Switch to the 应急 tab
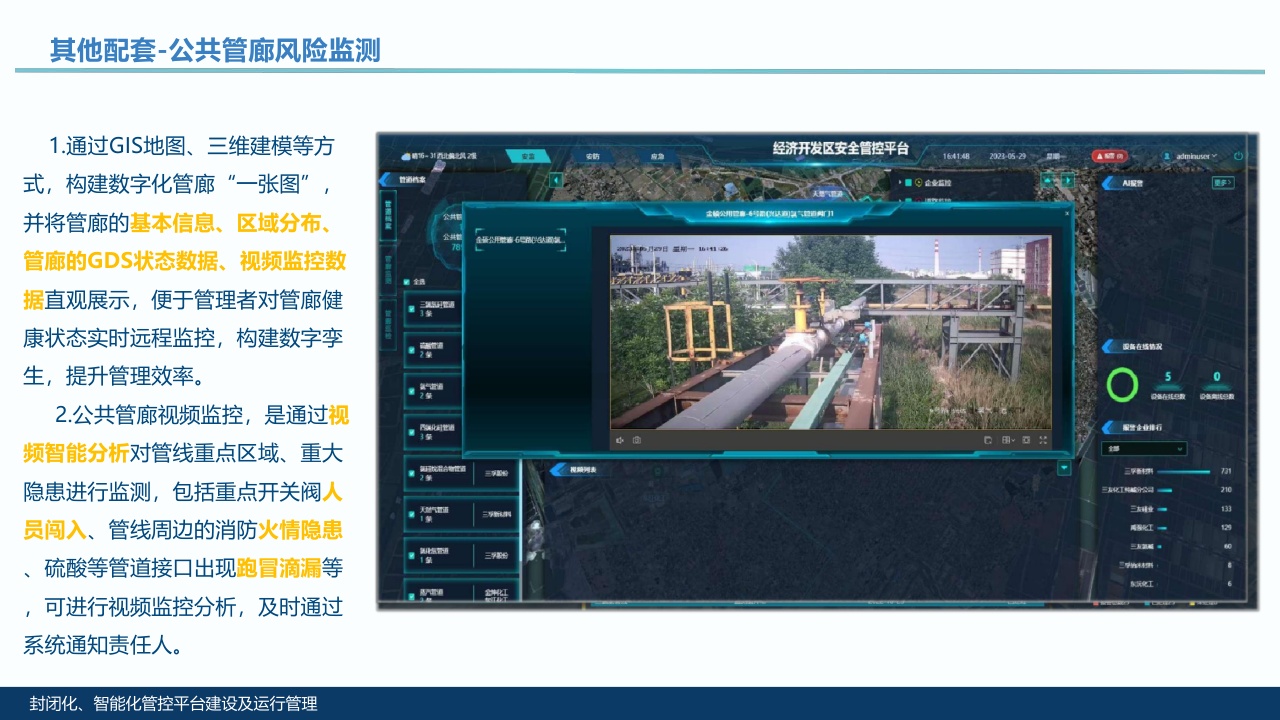The image size is (1280, 720). click(x=657, y=156)
